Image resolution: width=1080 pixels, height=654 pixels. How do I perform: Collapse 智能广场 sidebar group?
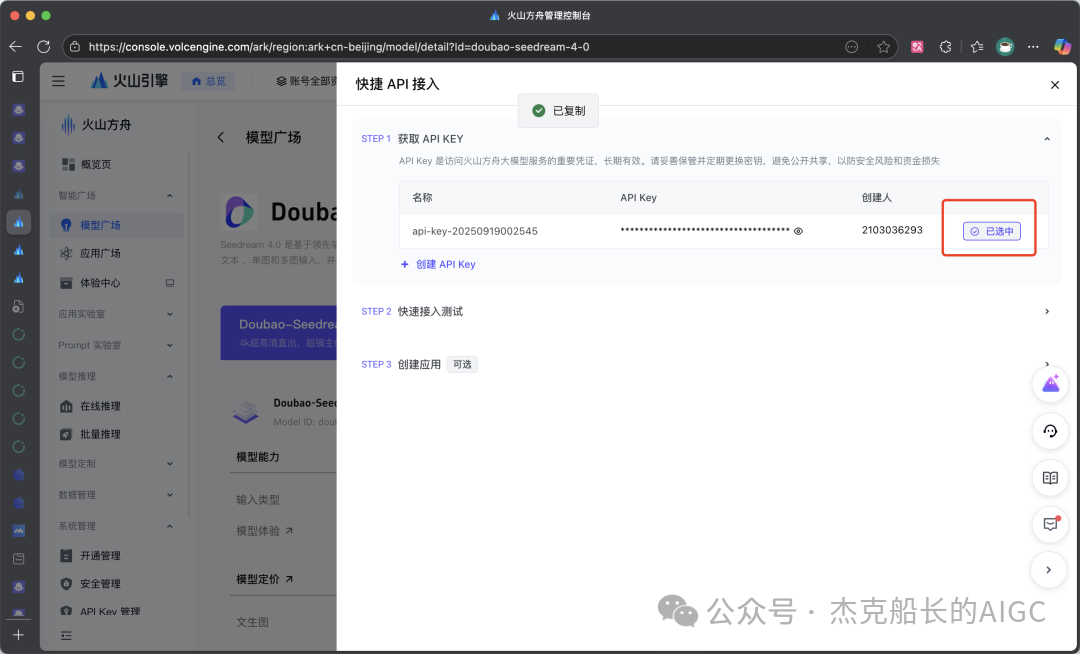[169, 196]
